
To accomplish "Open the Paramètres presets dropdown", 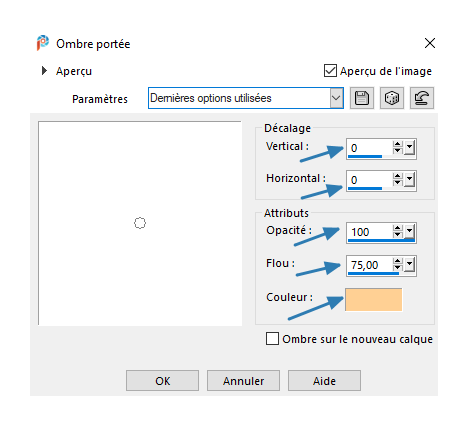I will (x=336, y=98).
